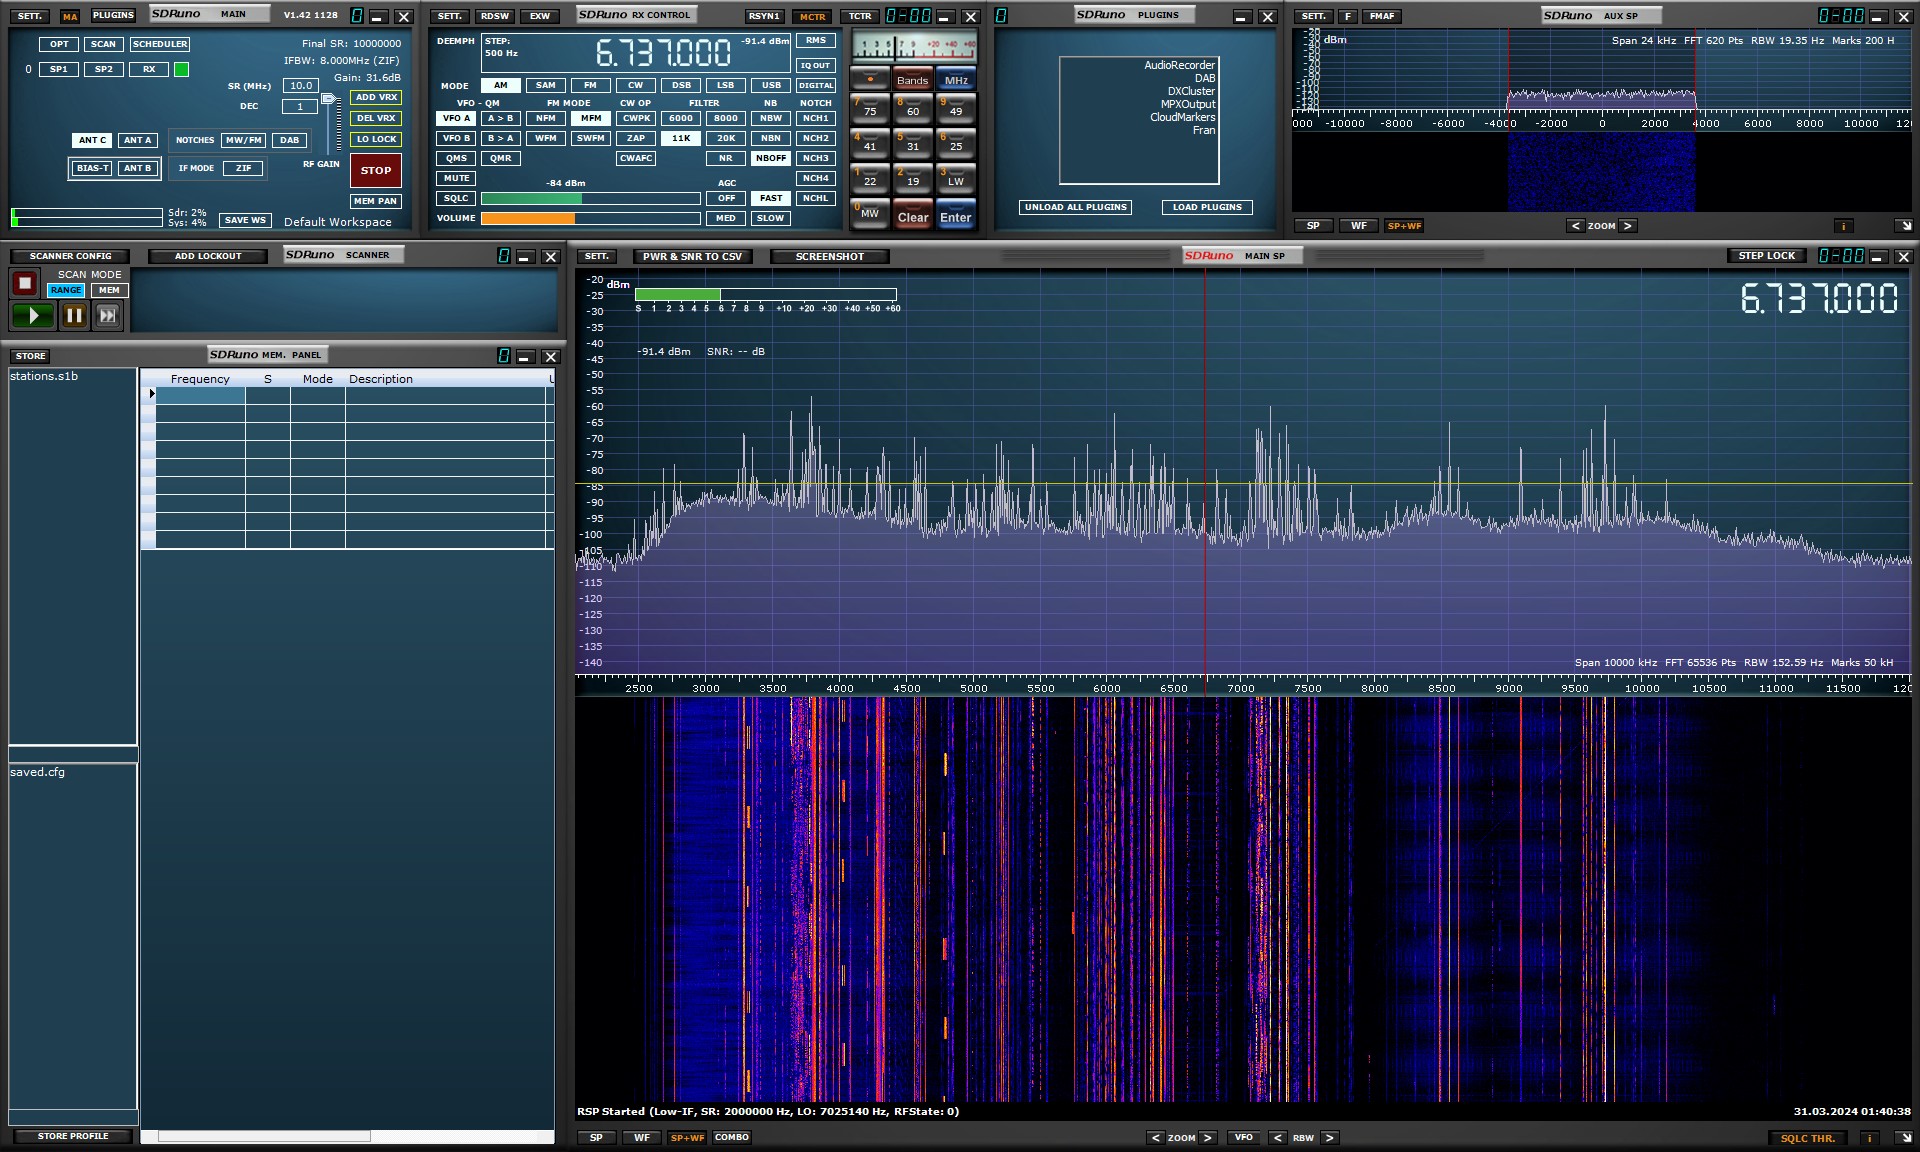The height and width of the screenshot is (1152, 1920).
Task: Click SAVE WS to save workspace
Action: point(245,220)
